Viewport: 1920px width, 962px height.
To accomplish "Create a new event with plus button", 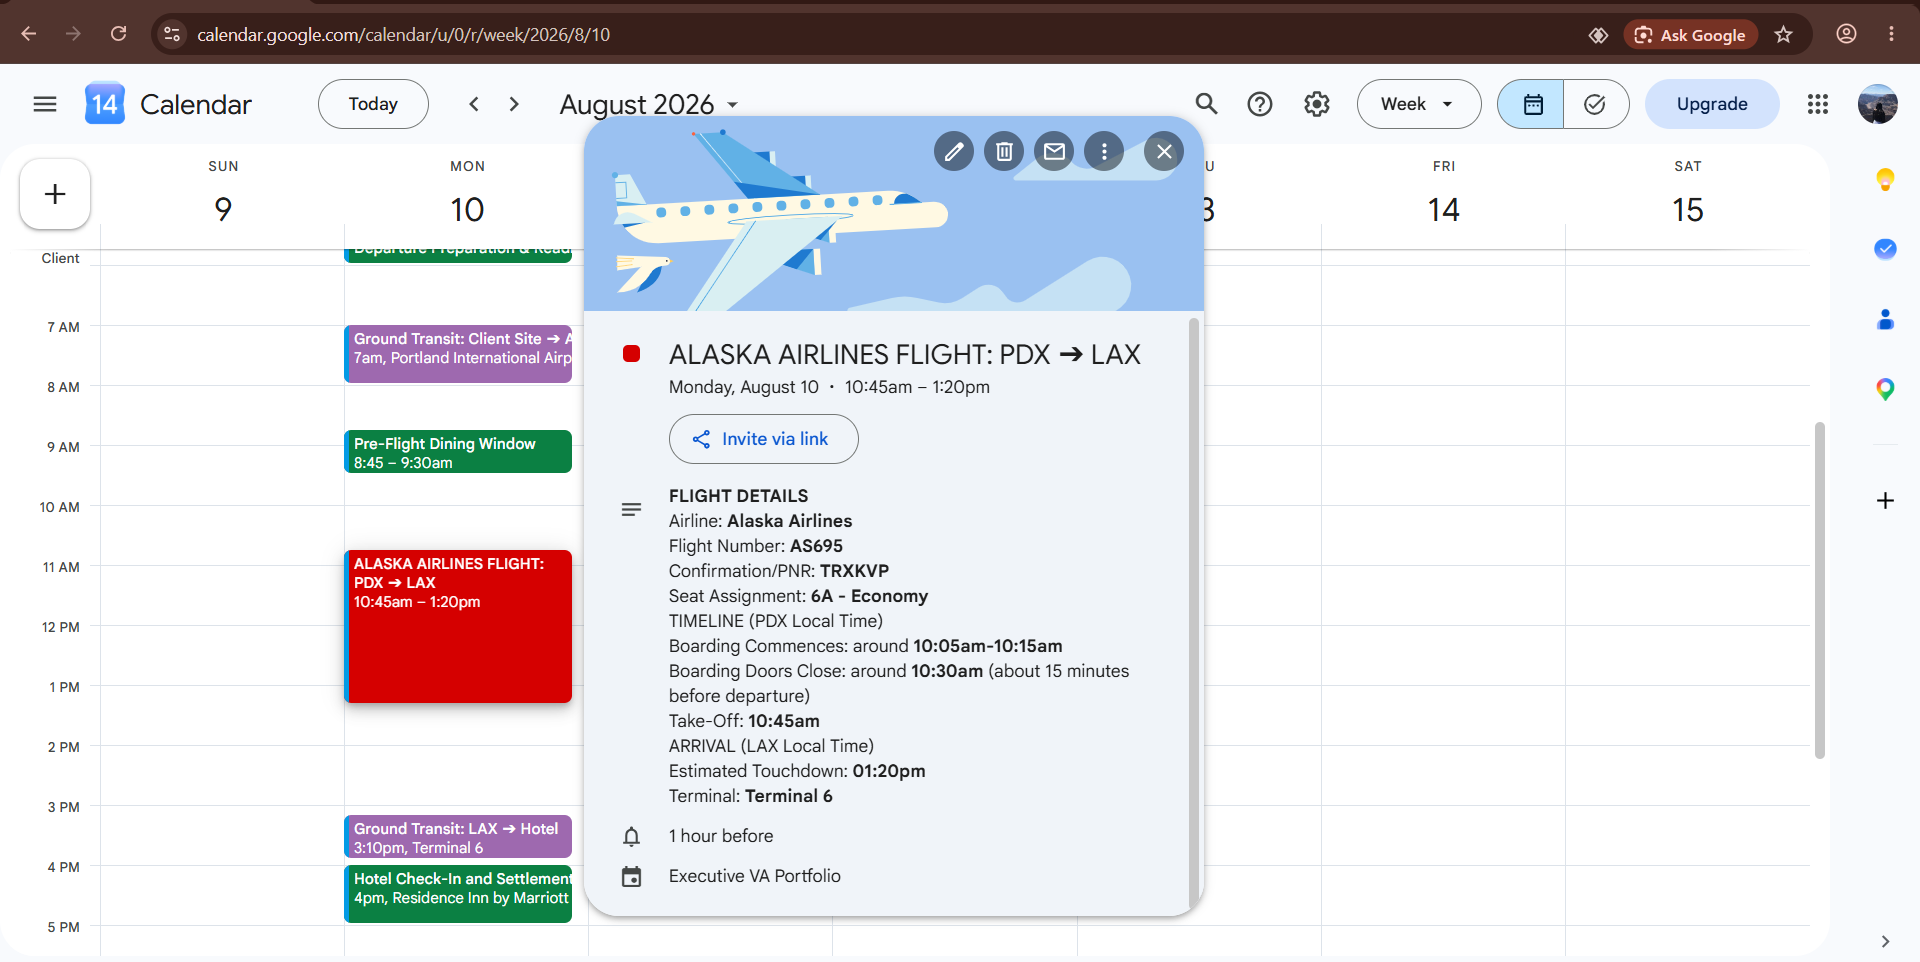I will (x=55, y=194).
